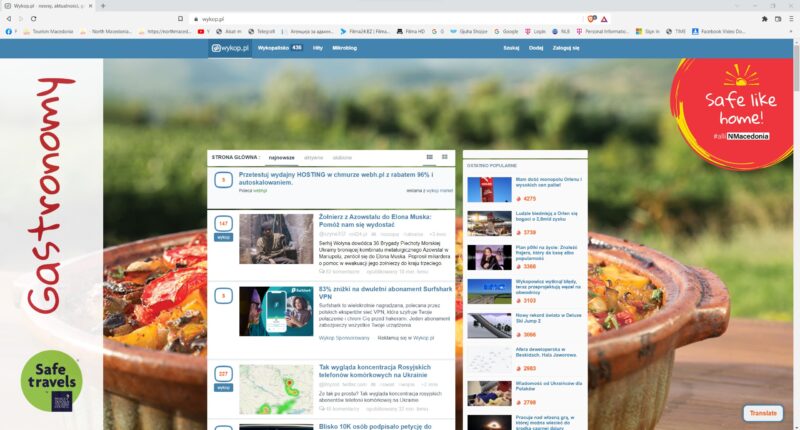
Task: Open the browser wallet/sidebar icon
Action: (778, 19)
